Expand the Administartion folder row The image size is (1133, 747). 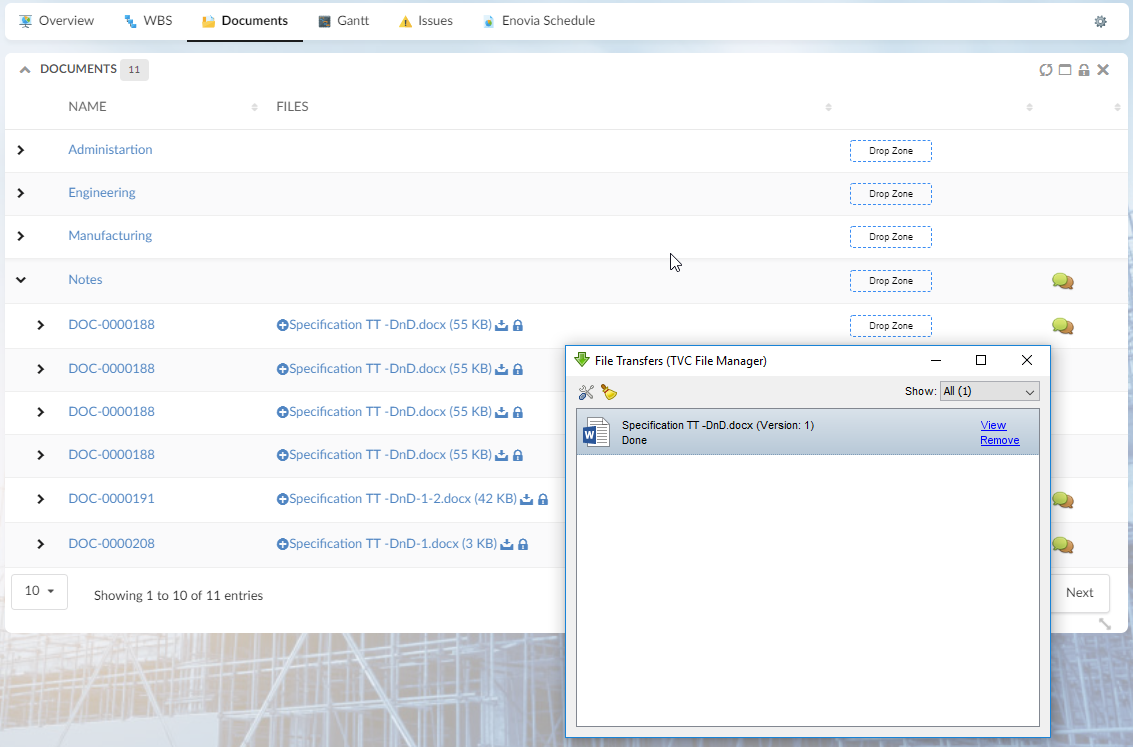(21, 150)
